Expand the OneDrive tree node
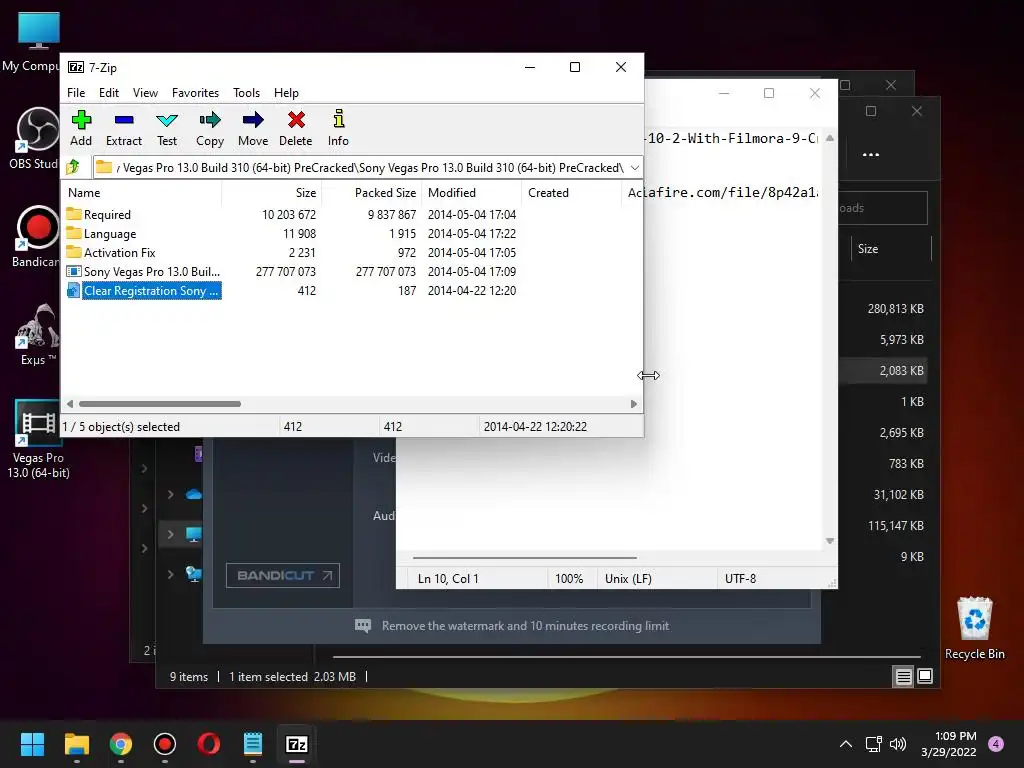 tap(170, 494)
